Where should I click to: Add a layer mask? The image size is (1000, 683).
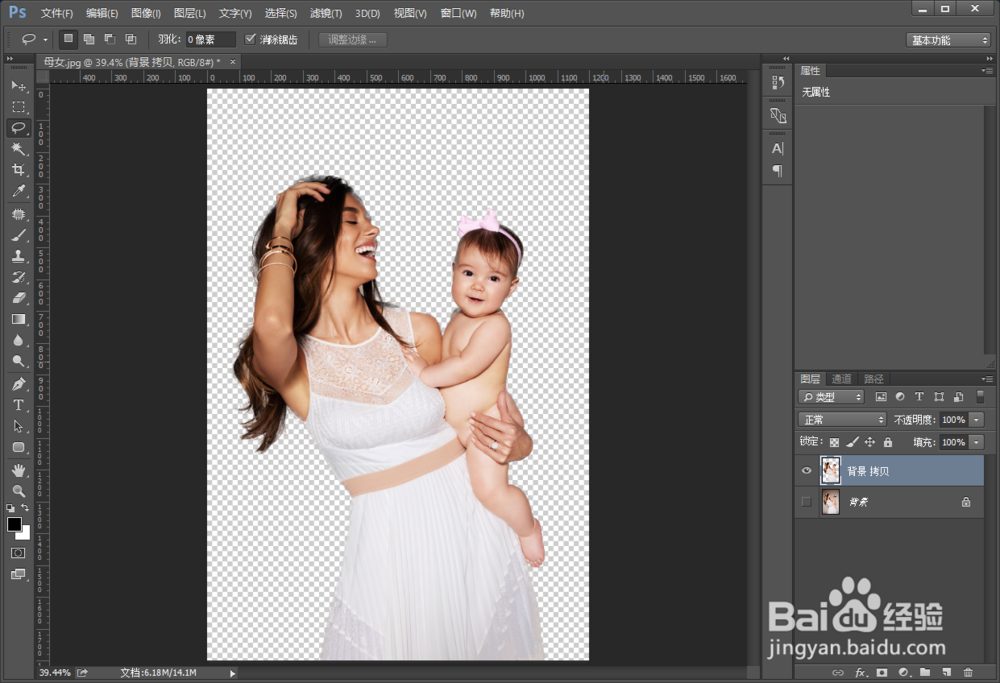882,672
